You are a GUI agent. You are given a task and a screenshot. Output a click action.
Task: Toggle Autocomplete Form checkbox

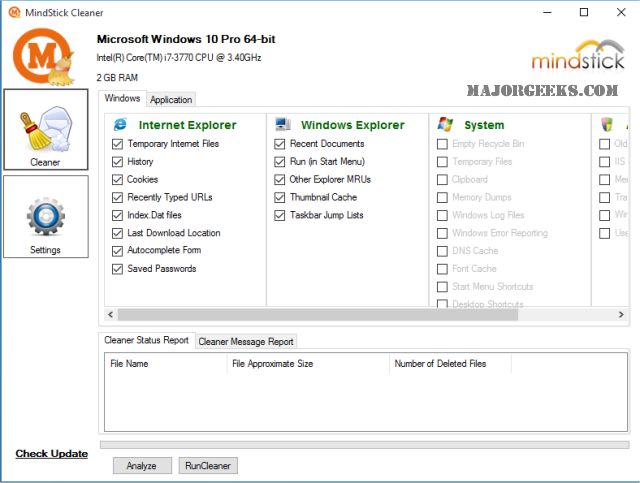pyautogui.click(x=118, y=251)
